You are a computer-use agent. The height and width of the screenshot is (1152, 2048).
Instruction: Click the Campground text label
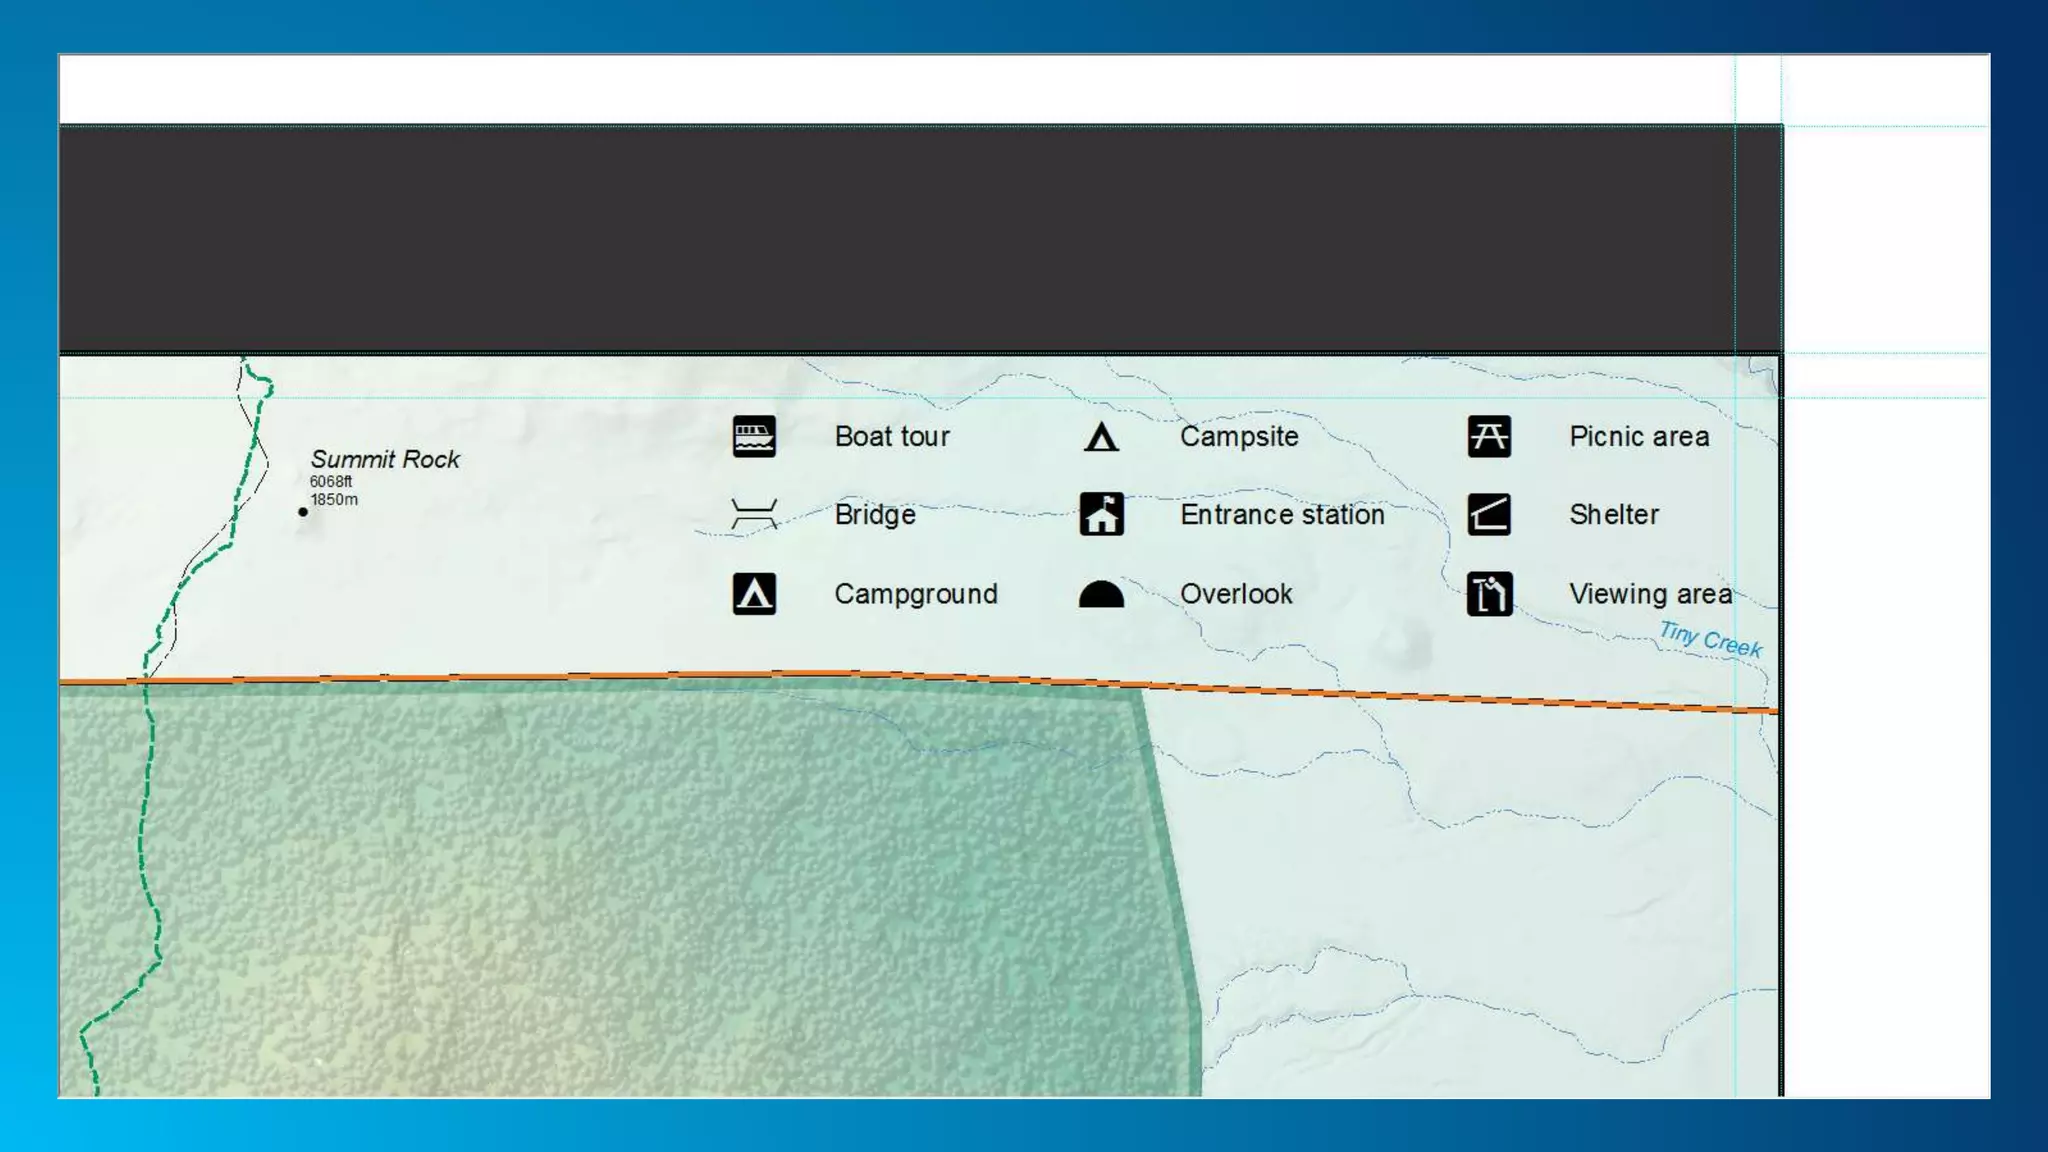tap(916, 594)
